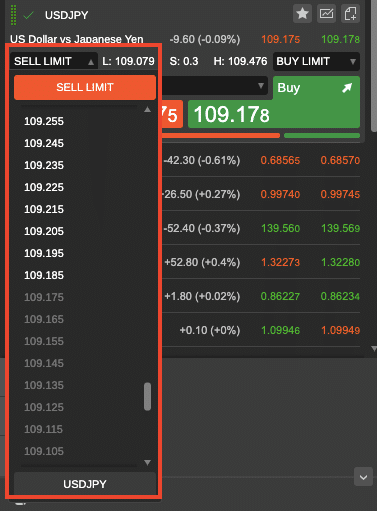The image size is (377, 511).
Task: Click the +0.10 (+0%) change value
Action: tap(210, 330)
